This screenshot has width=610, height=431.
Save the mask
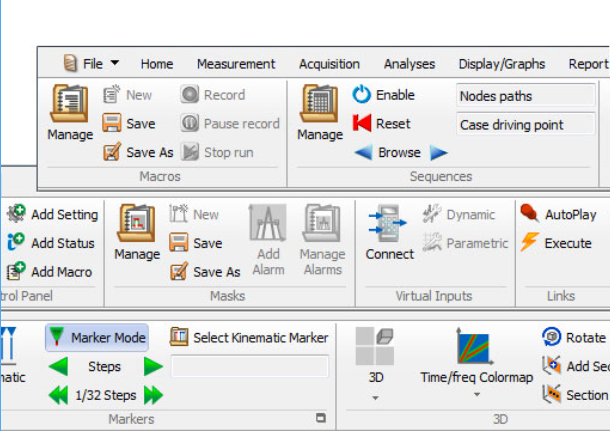(x=196, y=243)
